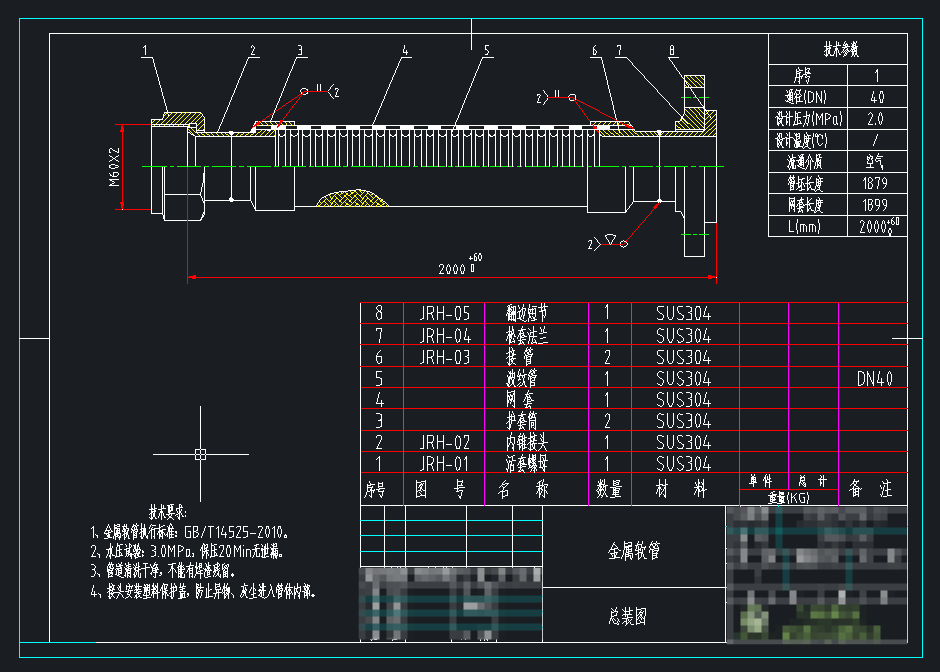Image resolution: width=940 pixels, height=672 pixels.
Task: Select the 数量 column header
Action: 608,490
